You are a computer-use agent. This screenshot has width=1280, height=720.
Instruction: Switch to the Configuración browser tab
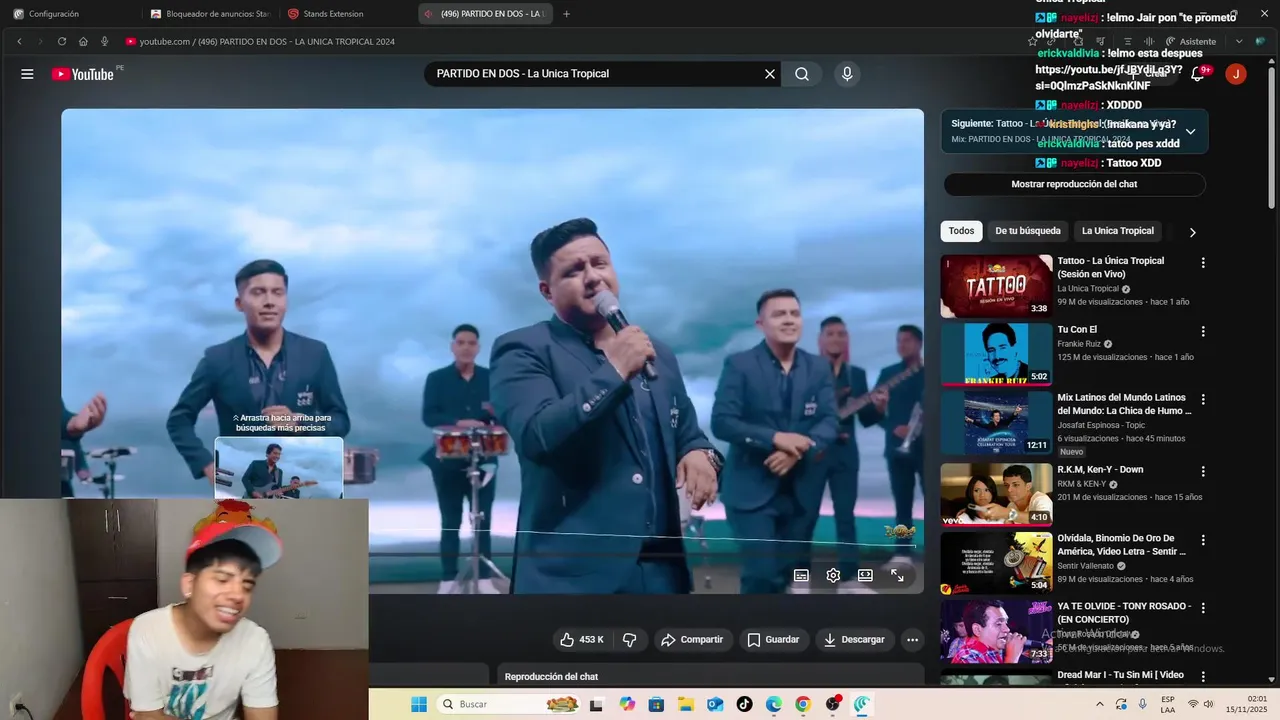(70, 14)
